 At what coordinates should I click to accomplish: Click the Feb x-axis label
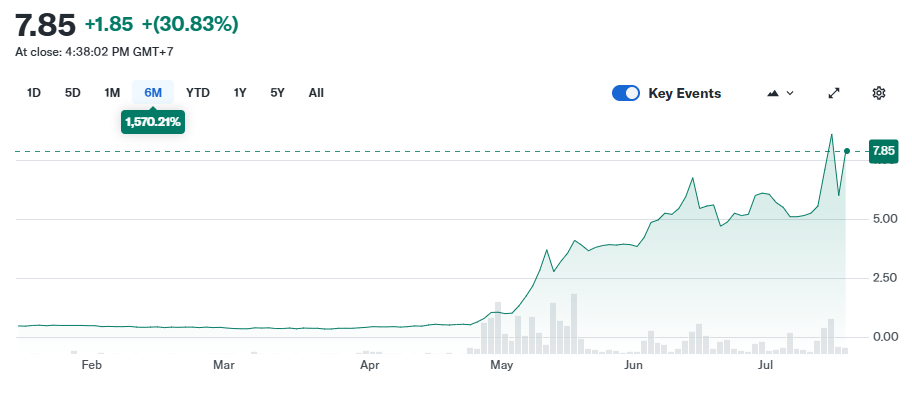click(92, 365)
